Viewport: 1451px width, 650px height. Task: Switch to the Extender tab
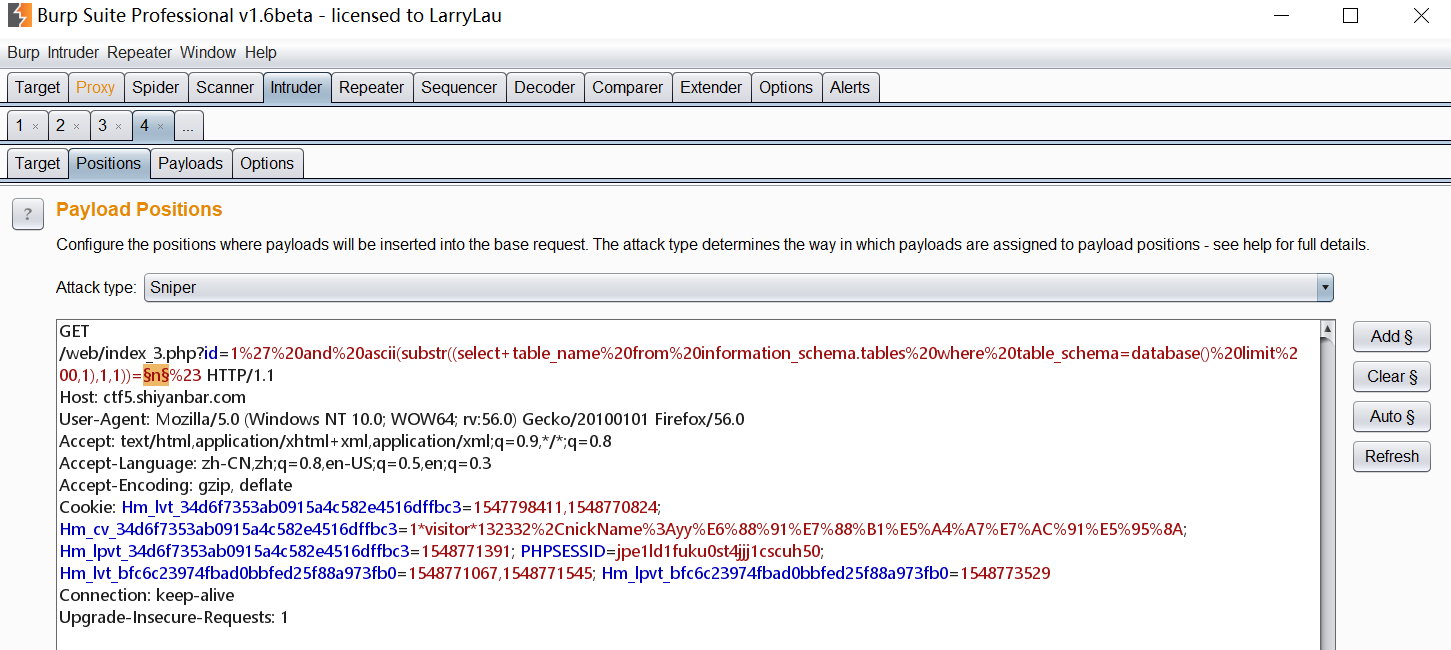point(712,87)
